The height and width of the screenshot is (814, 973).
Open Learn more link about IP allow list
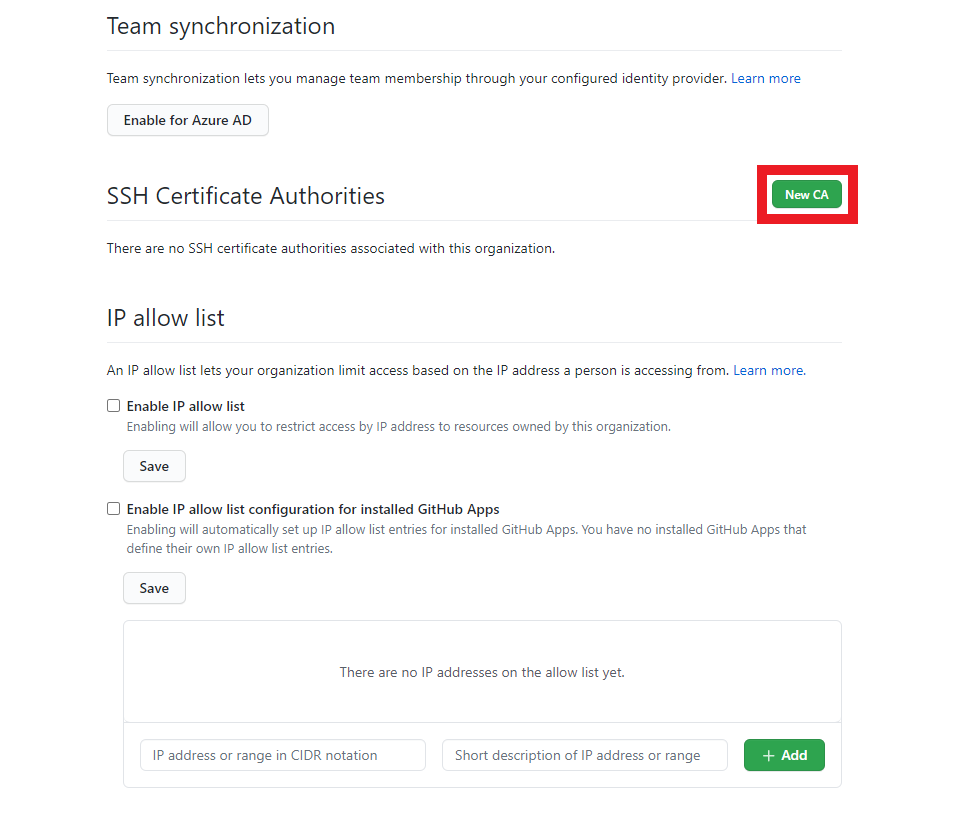click(x=769, y=370)
